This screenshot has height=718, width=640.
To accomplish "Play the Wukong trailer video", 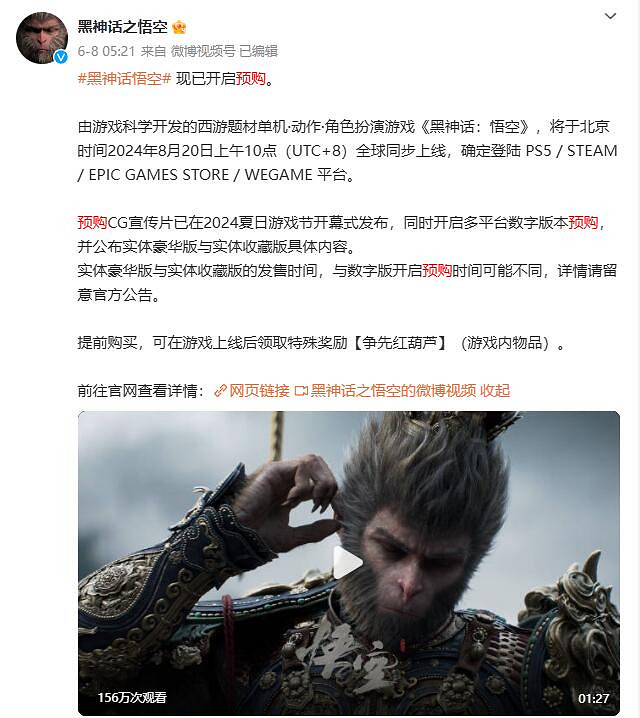I will click(x=348, y=563).
